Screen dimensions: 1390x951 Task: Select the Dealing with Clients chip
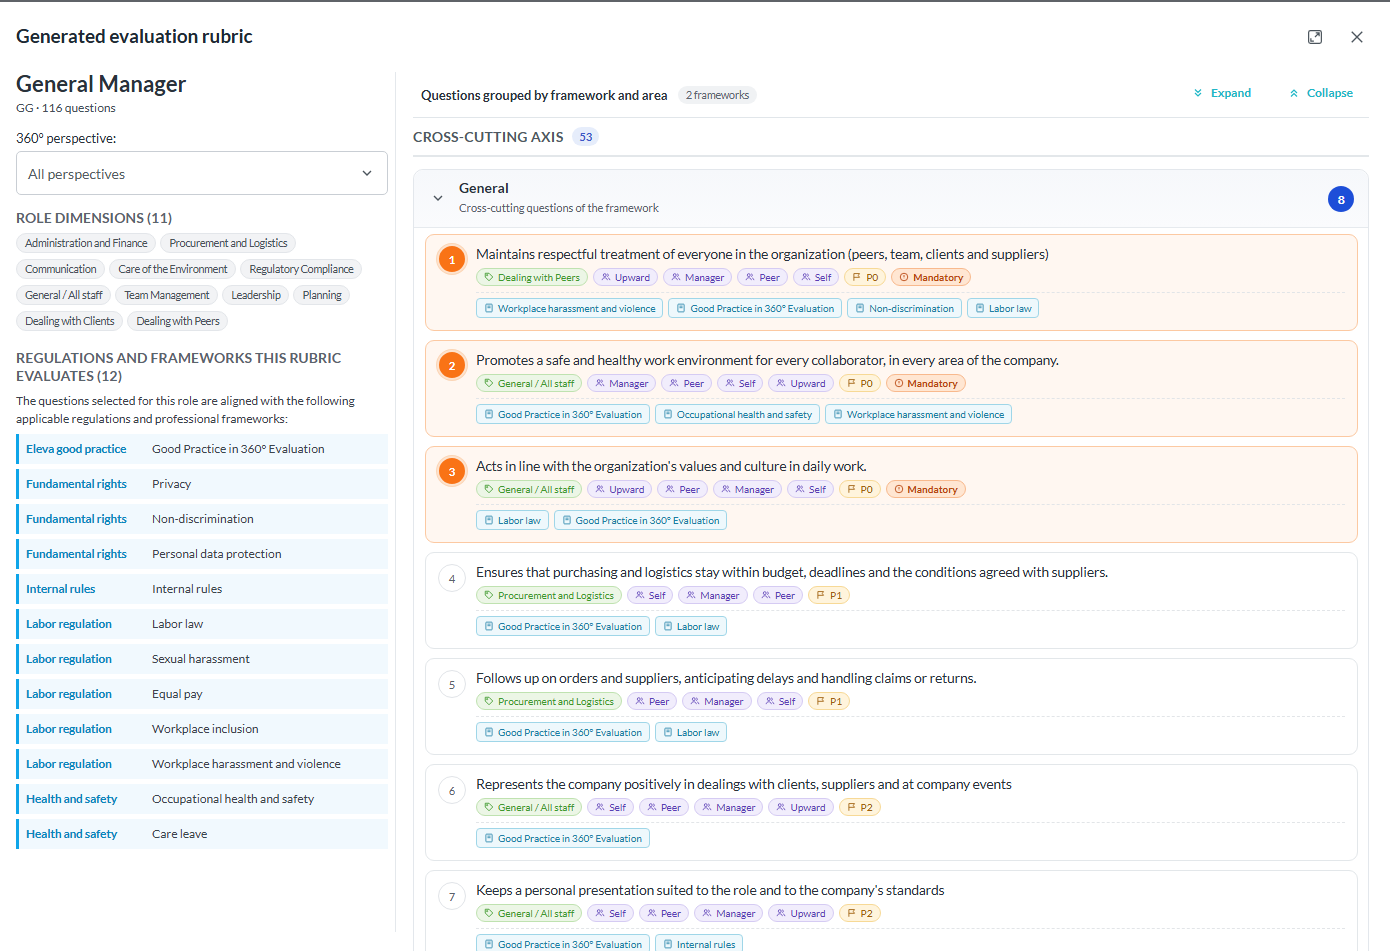tap(70, 321)
